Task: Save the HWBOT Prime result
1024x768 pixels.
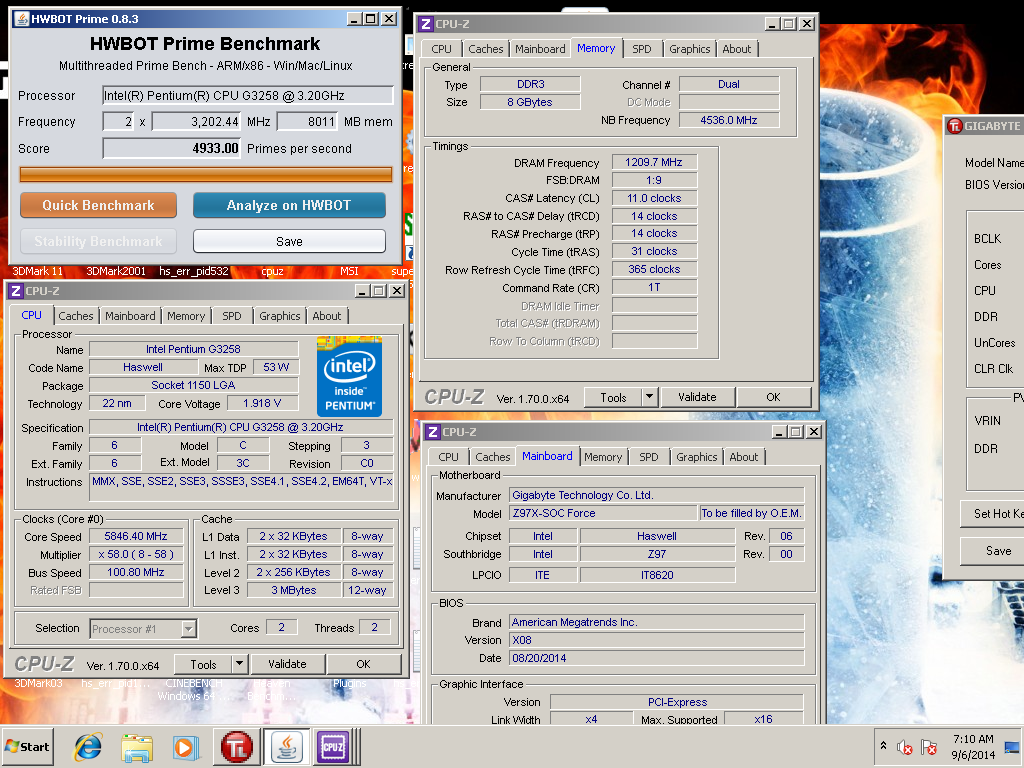Action: tap(289, 242)
